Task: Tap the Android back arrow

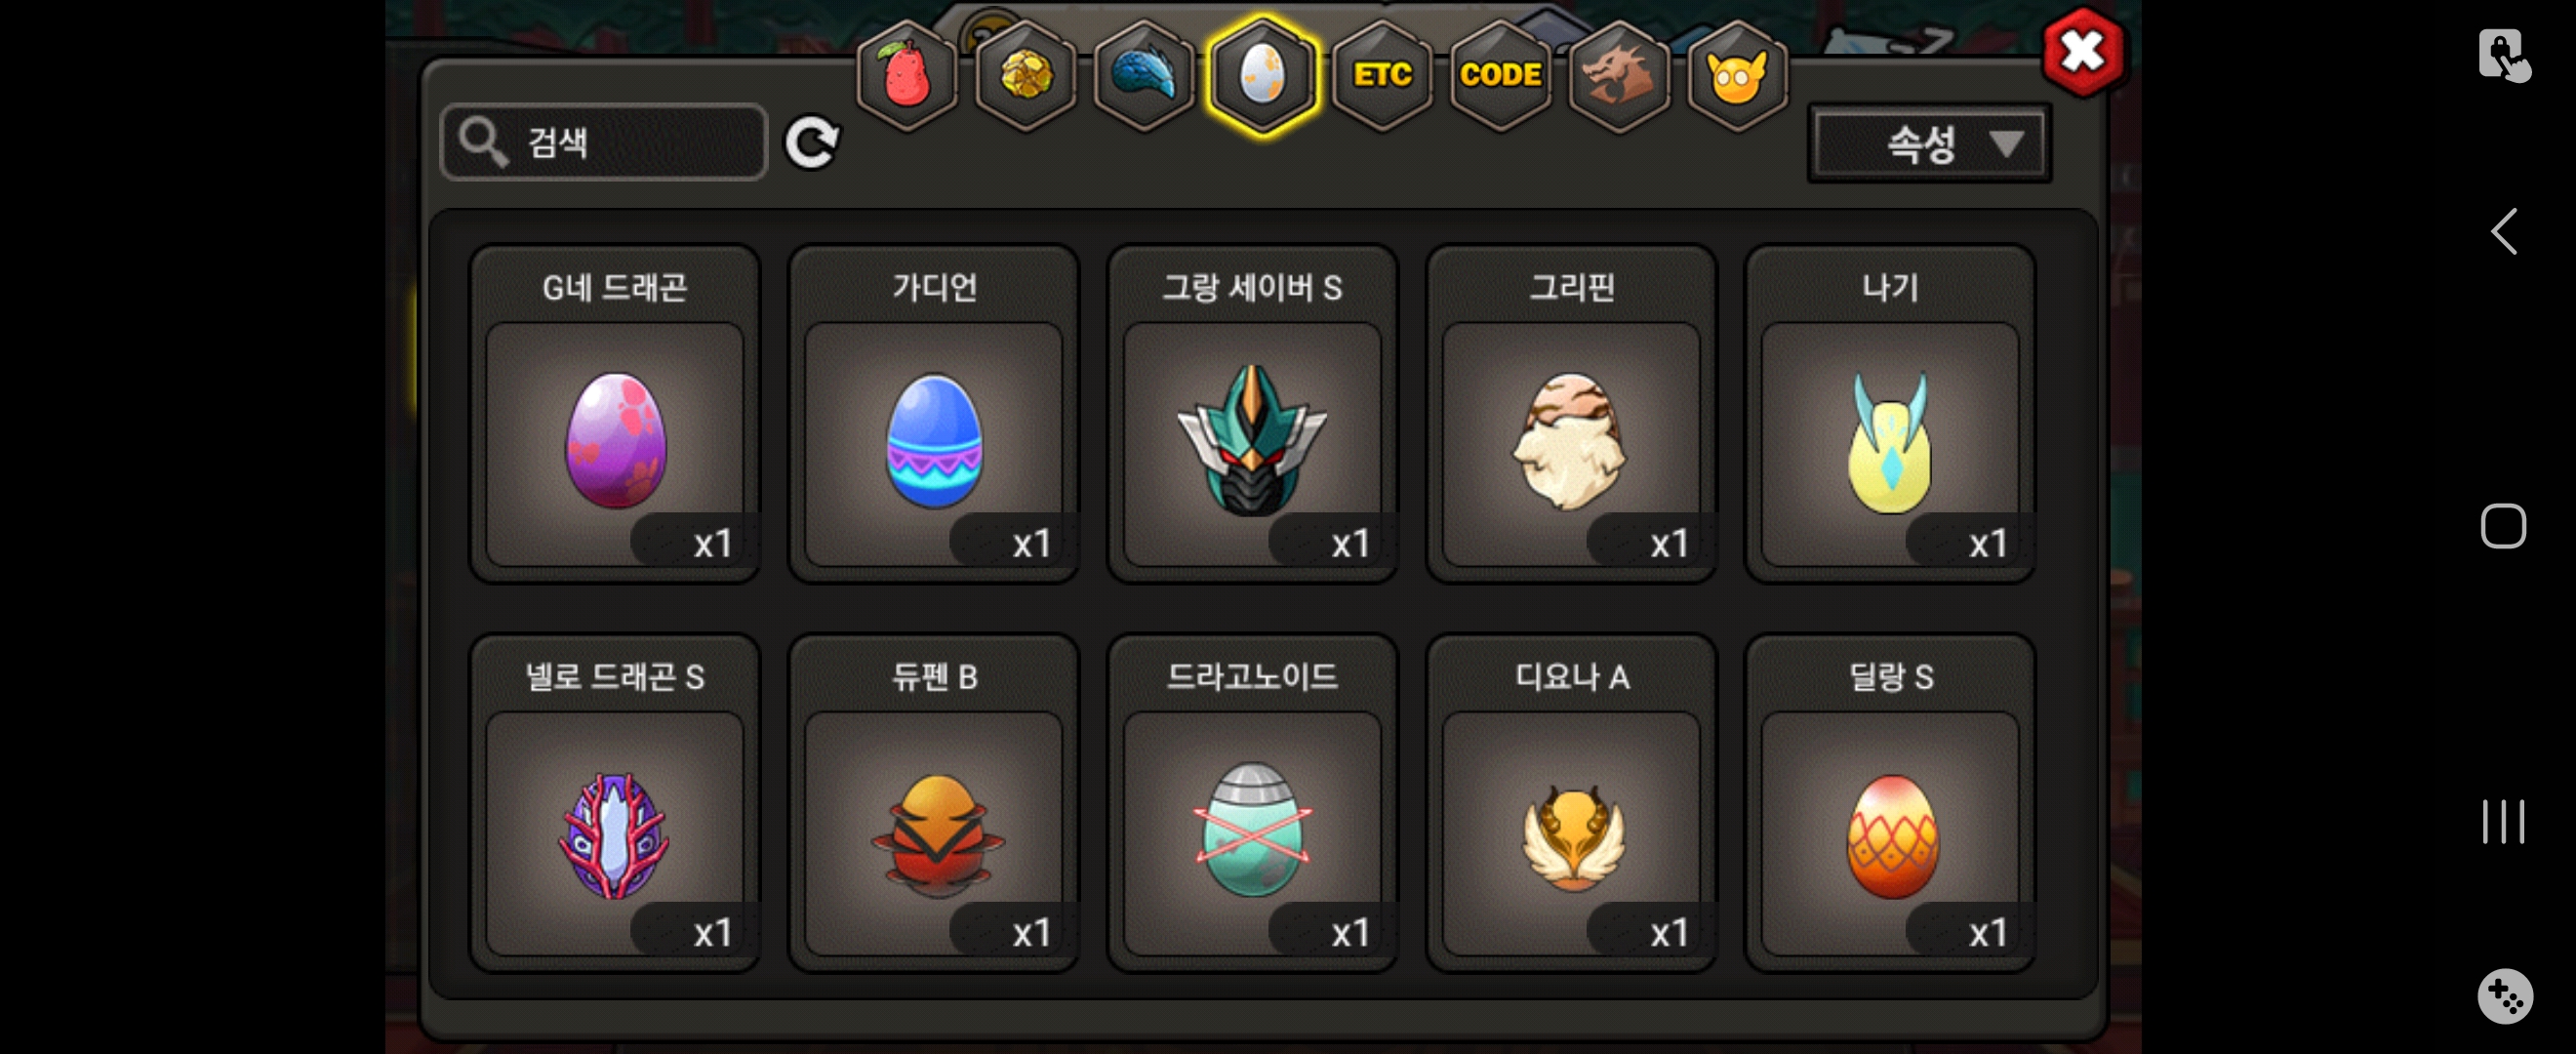Action: click(x=2504, y=232)
